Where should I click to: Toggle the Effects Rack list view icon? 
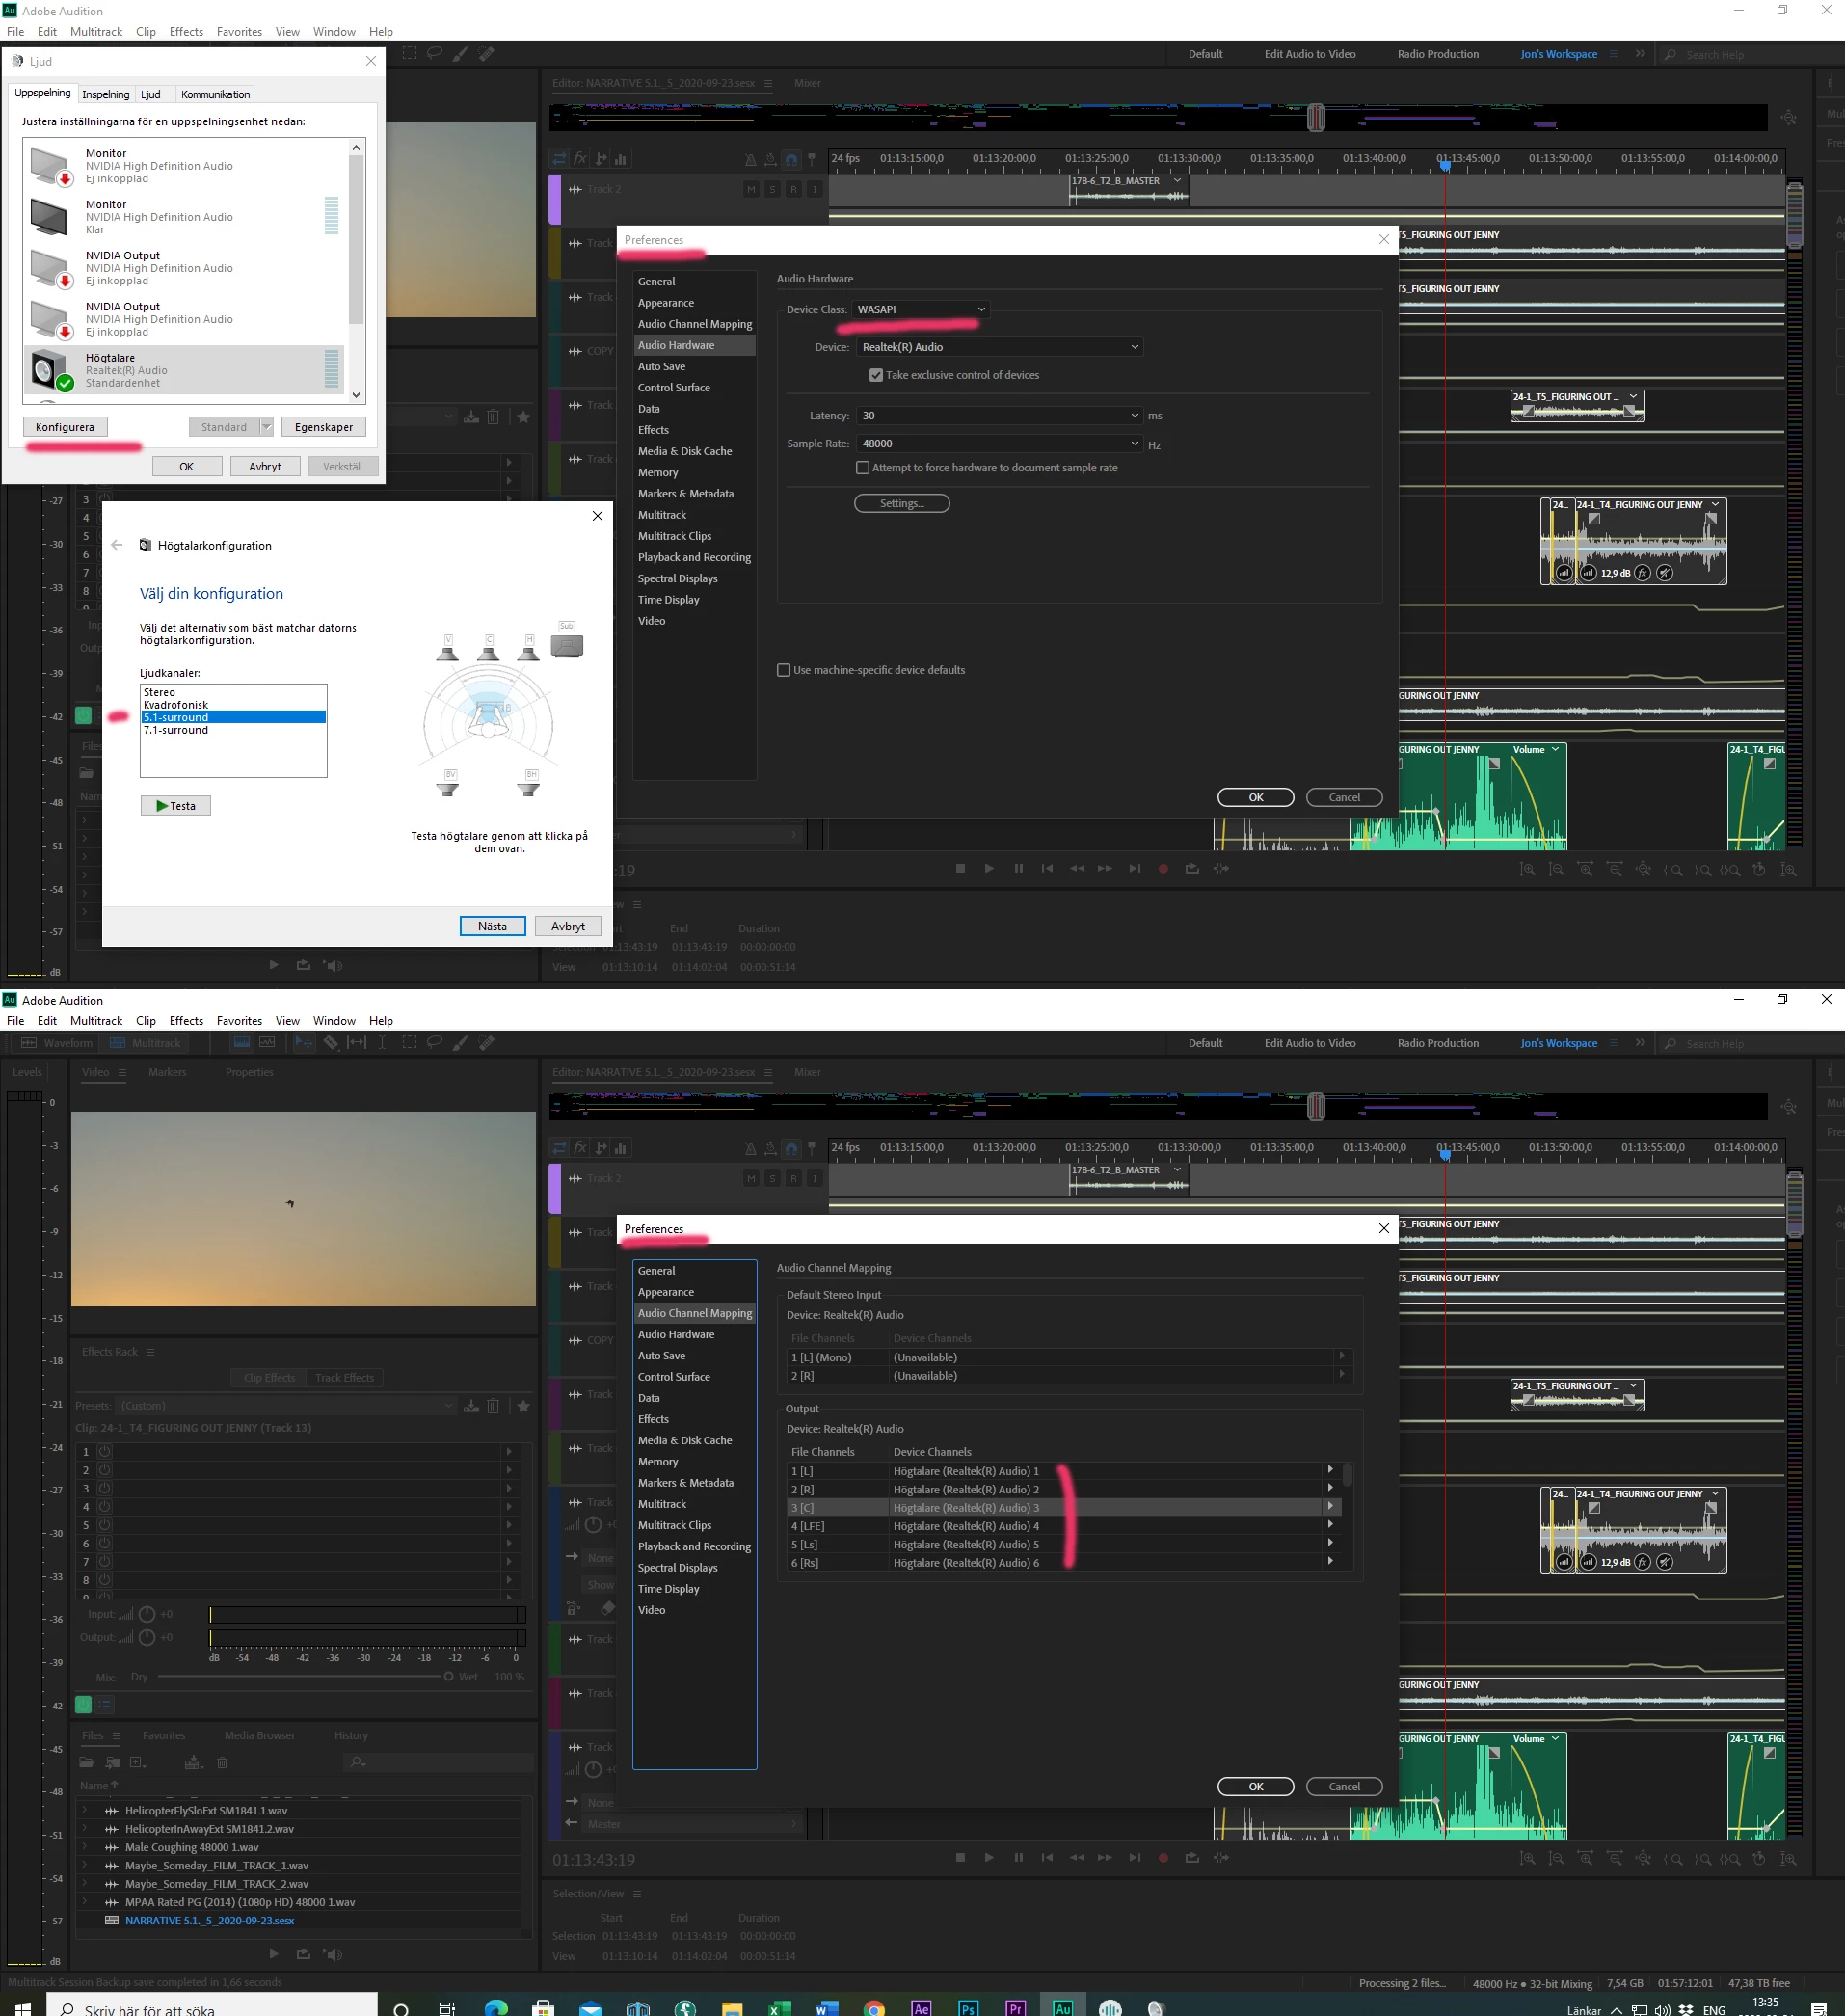(104, 1704)
